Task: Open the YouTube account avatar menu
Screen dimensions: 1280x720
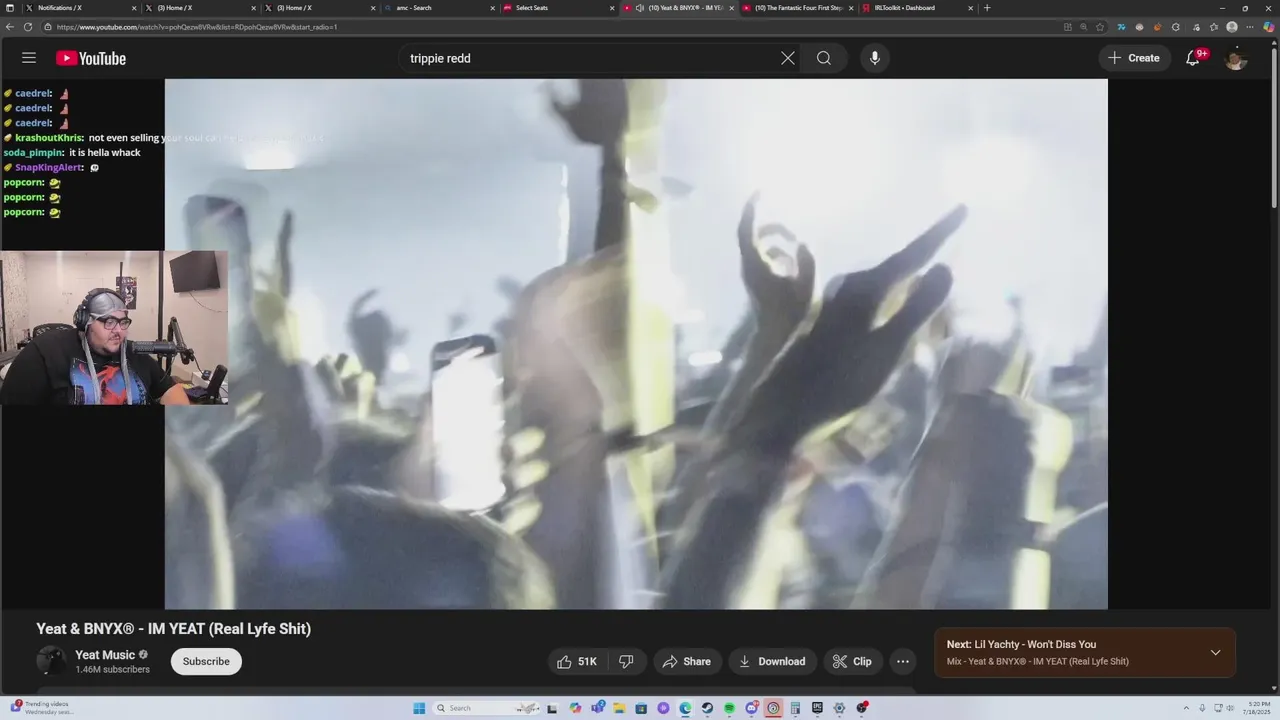Action: [x=1236, y=58]
